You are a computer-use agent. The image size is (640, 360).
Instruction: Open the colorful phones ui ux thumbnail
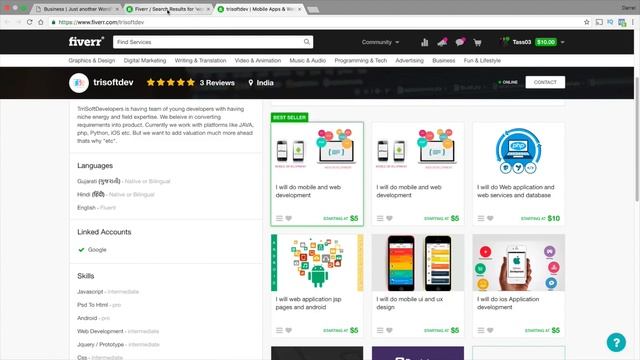(x=418, y=262)
